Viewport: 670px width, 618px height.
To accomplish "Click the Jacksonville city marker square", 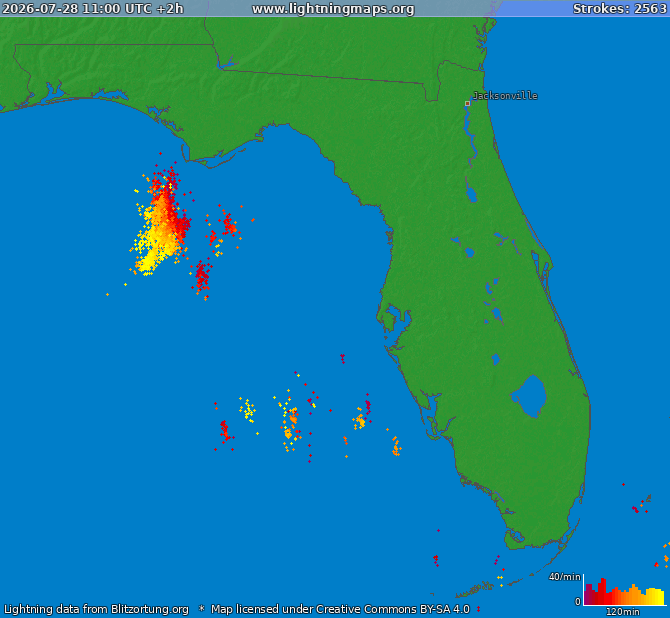I will click(467, 103).
